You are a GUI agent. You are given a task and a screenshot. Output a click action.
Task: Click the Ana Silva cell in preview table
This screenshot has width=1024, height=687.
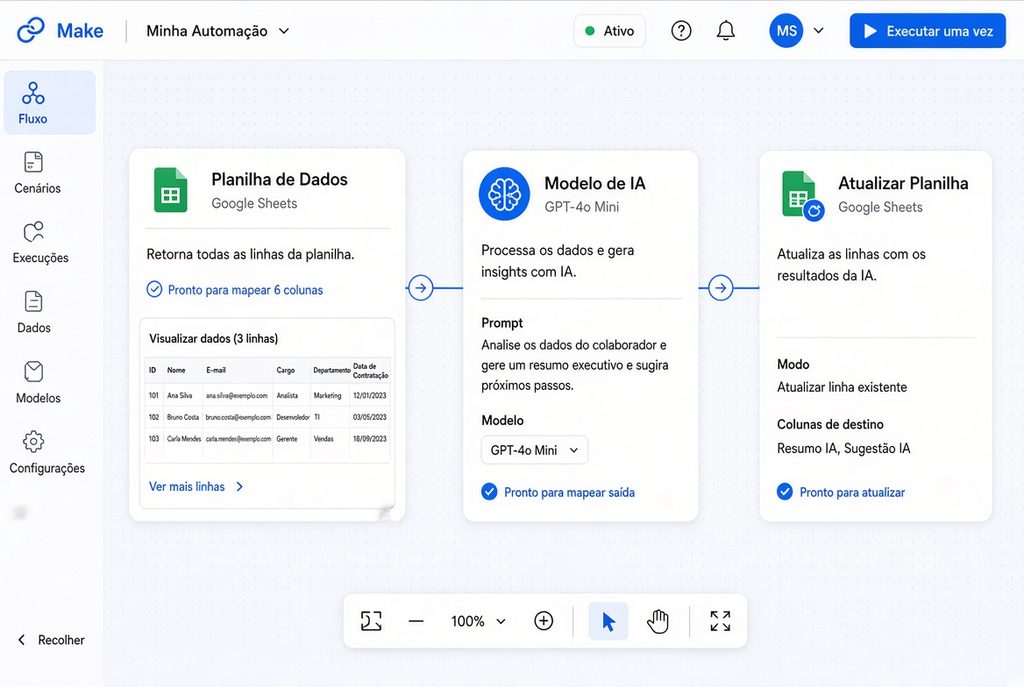point(180,395)
